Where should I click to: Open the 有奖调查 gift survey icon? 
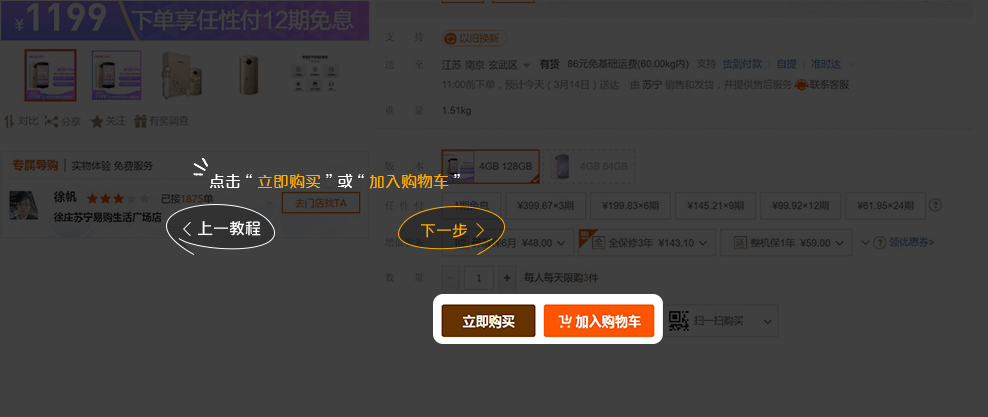[140, 121]
